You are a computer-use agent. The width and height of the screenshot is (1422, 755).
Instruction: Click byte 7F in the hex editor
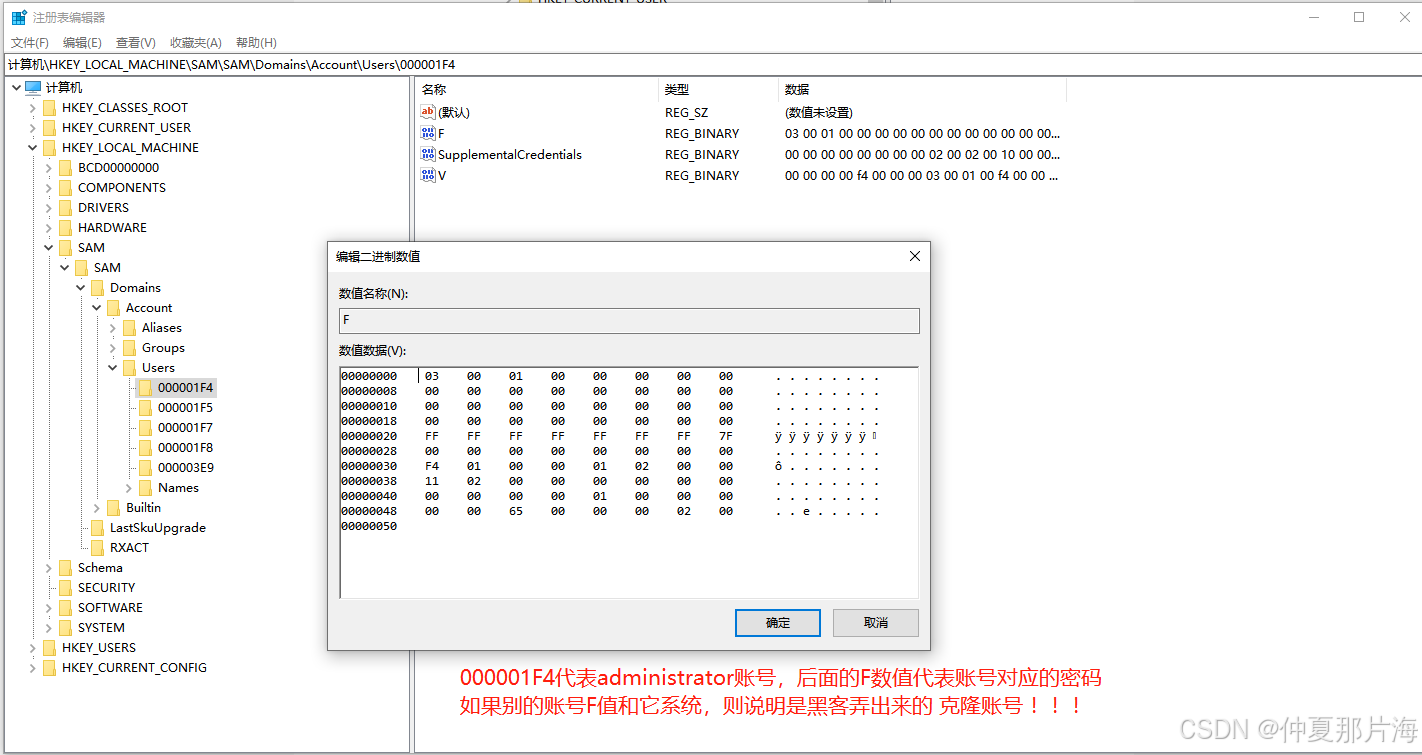pos(726,436)
